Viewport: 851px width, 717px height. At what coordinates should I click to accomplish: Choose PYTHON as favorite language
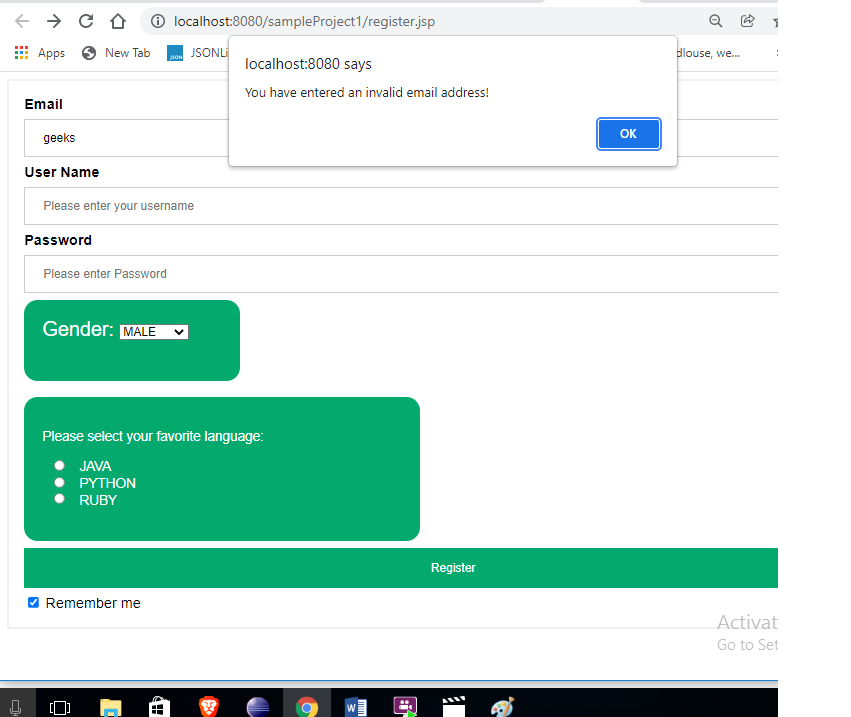60,482
